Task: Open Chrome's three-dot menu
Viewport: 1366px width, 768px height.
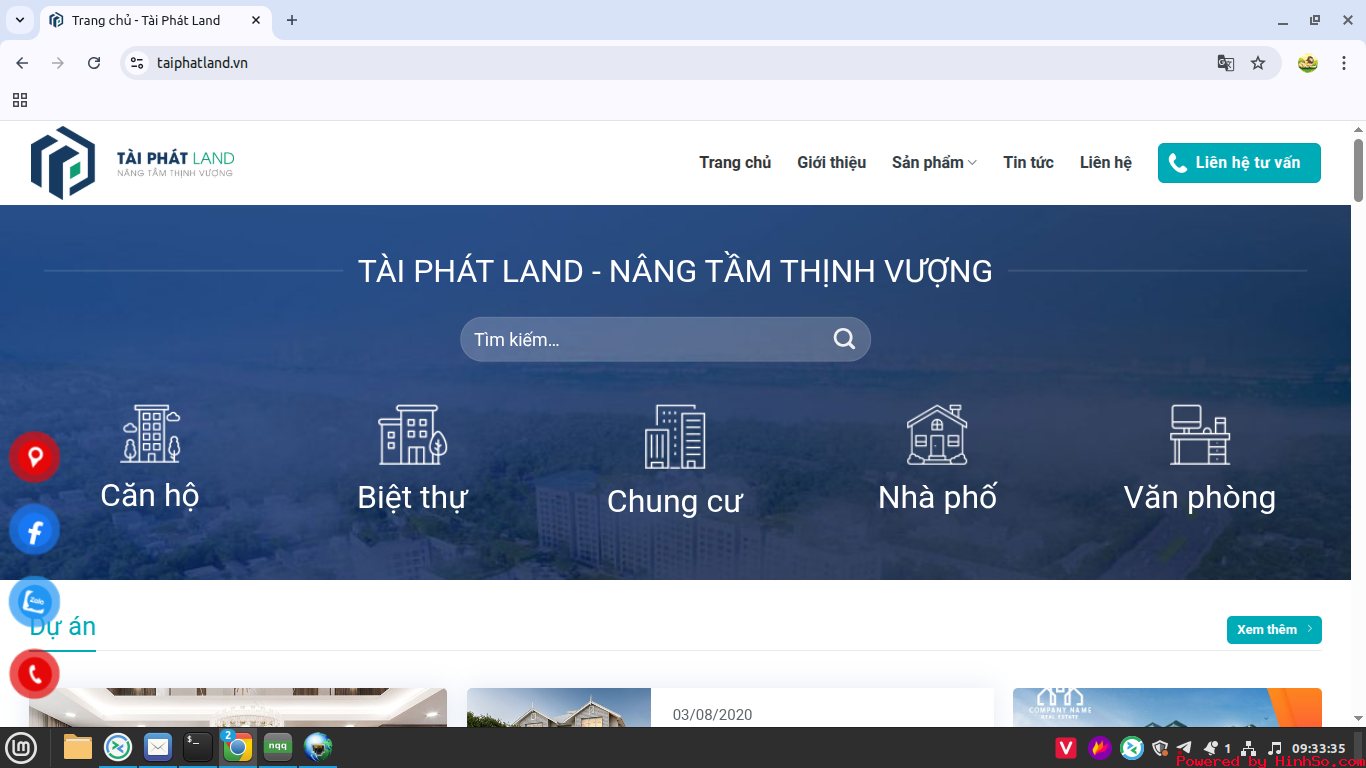Action: tap(1344, 62)
